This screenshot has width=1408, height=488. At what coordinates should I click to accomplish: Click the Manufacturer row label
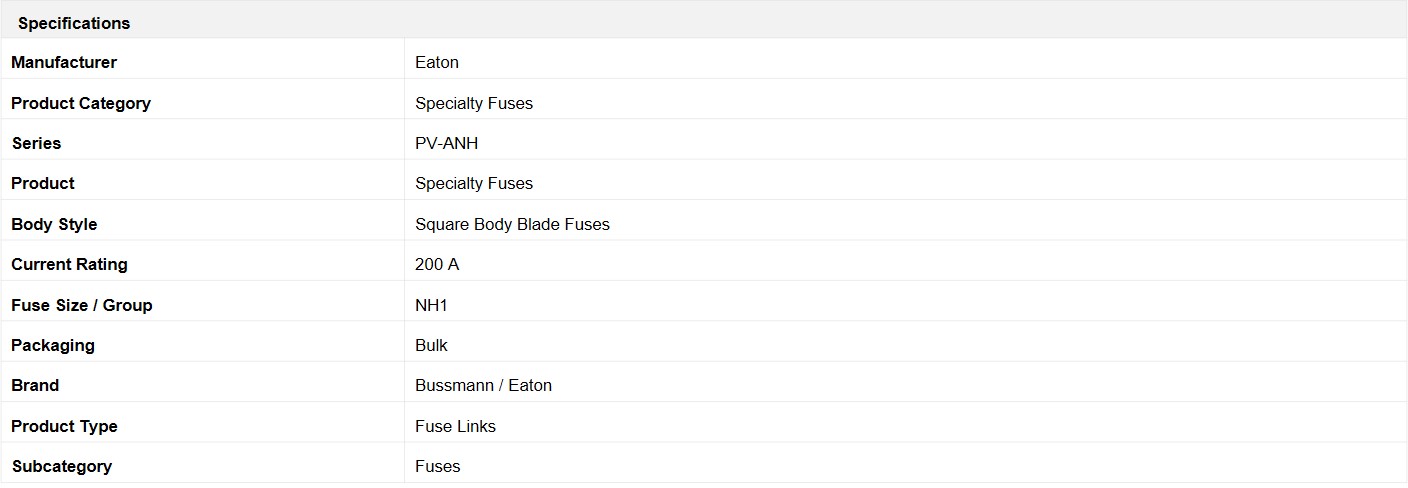(x=64, y=62)
